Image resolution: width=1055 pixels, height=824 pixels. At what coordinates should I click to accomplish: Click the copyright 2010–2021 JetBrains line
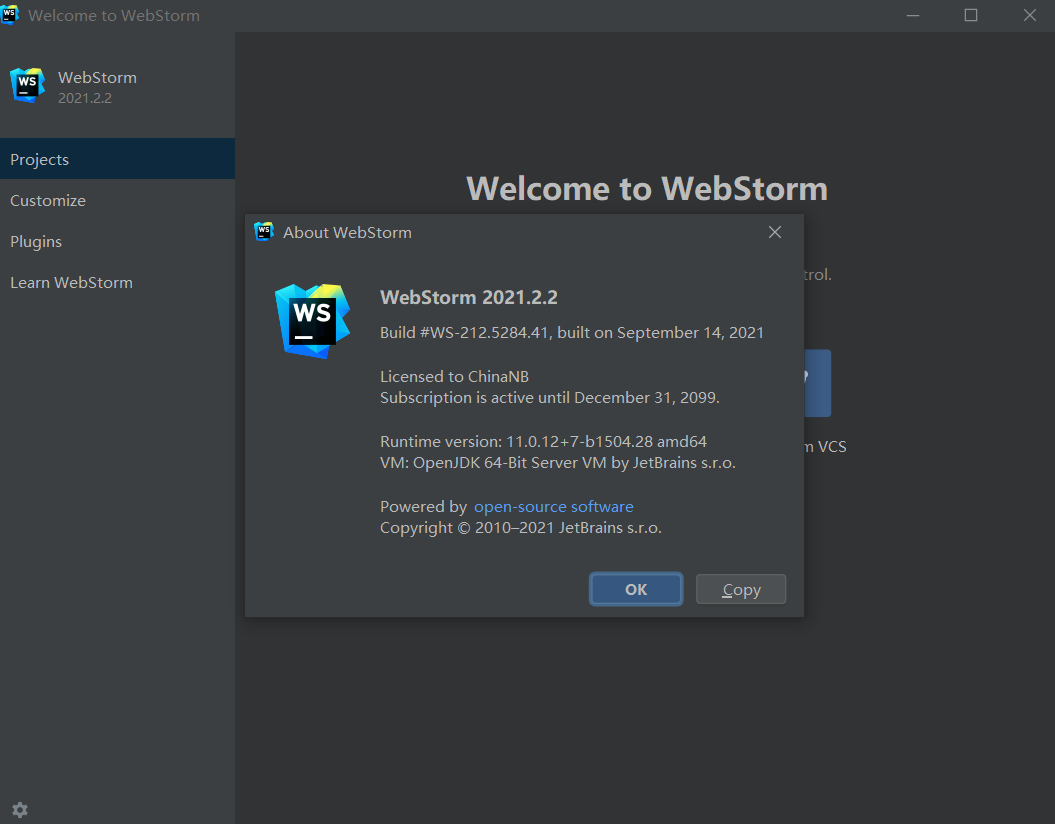521,527
